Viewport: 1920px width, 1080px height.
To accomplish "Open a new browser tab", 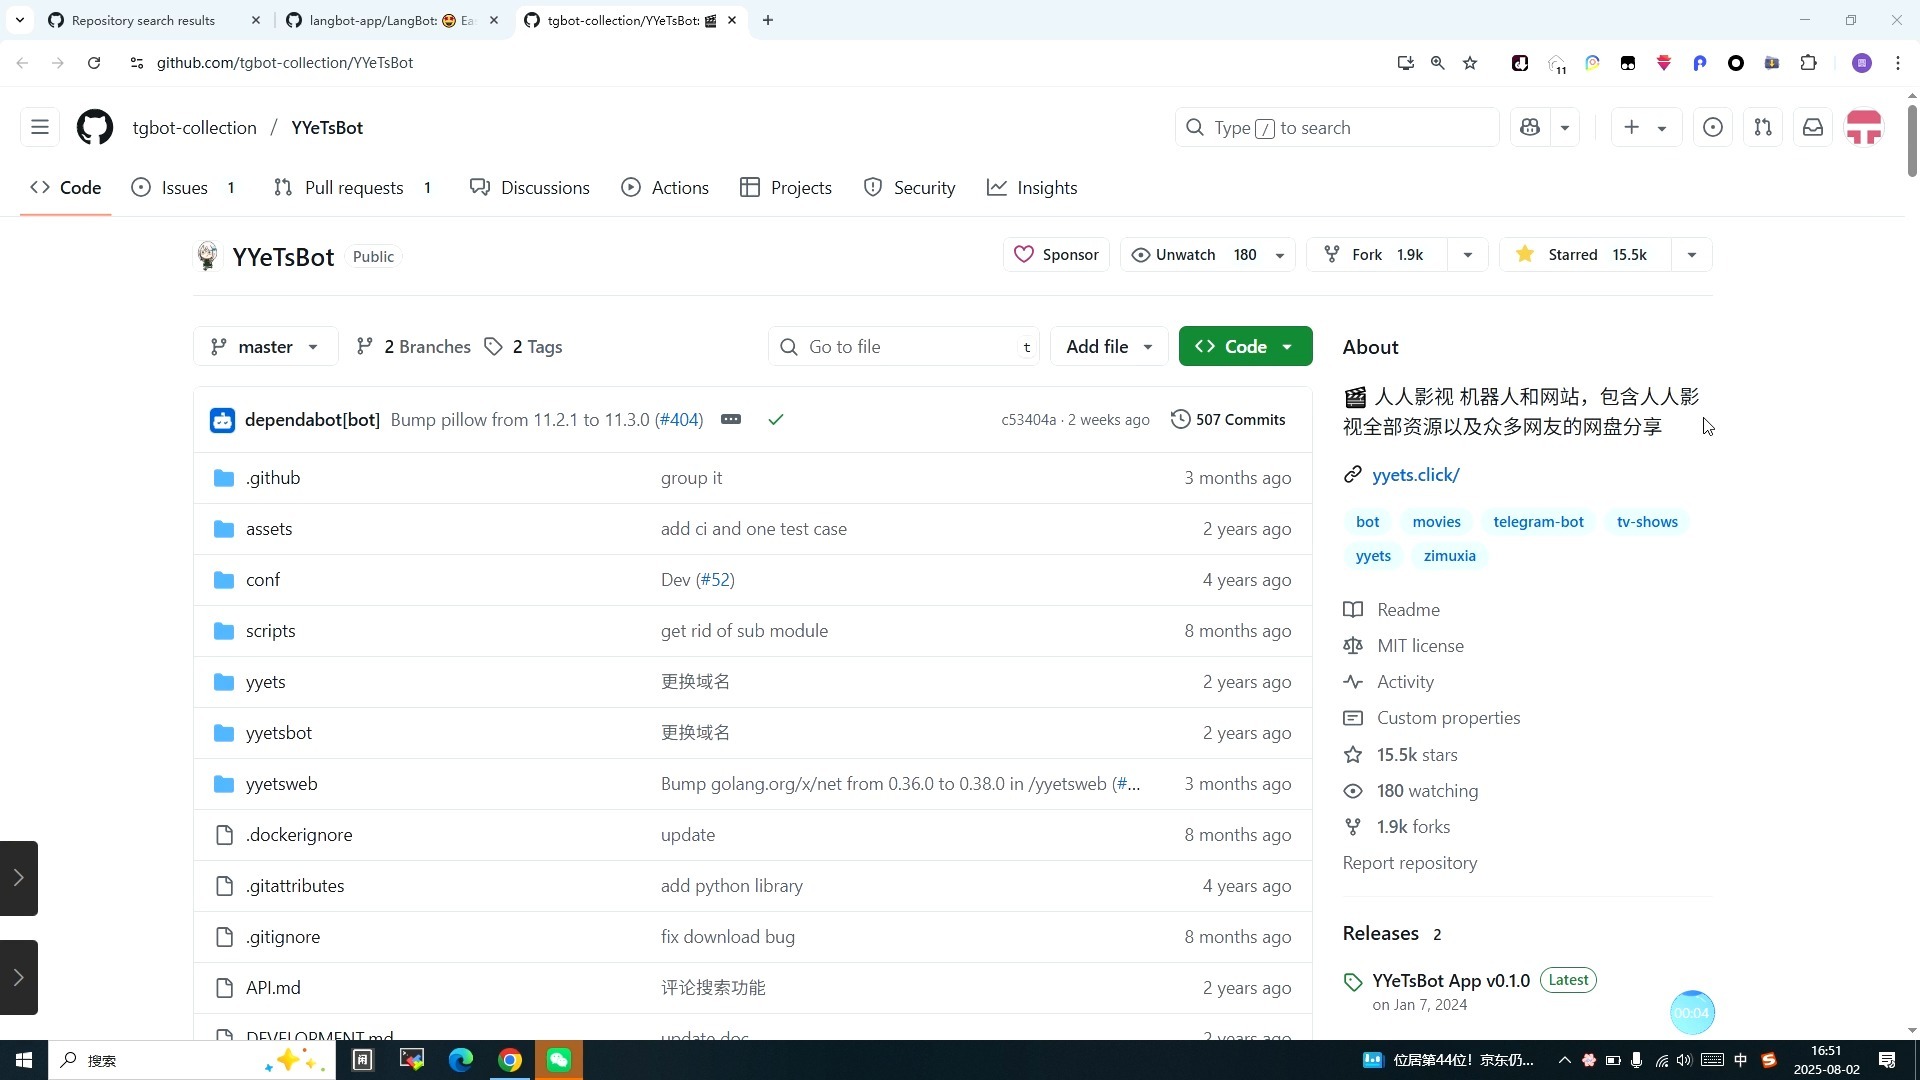I will click(768, 20).
